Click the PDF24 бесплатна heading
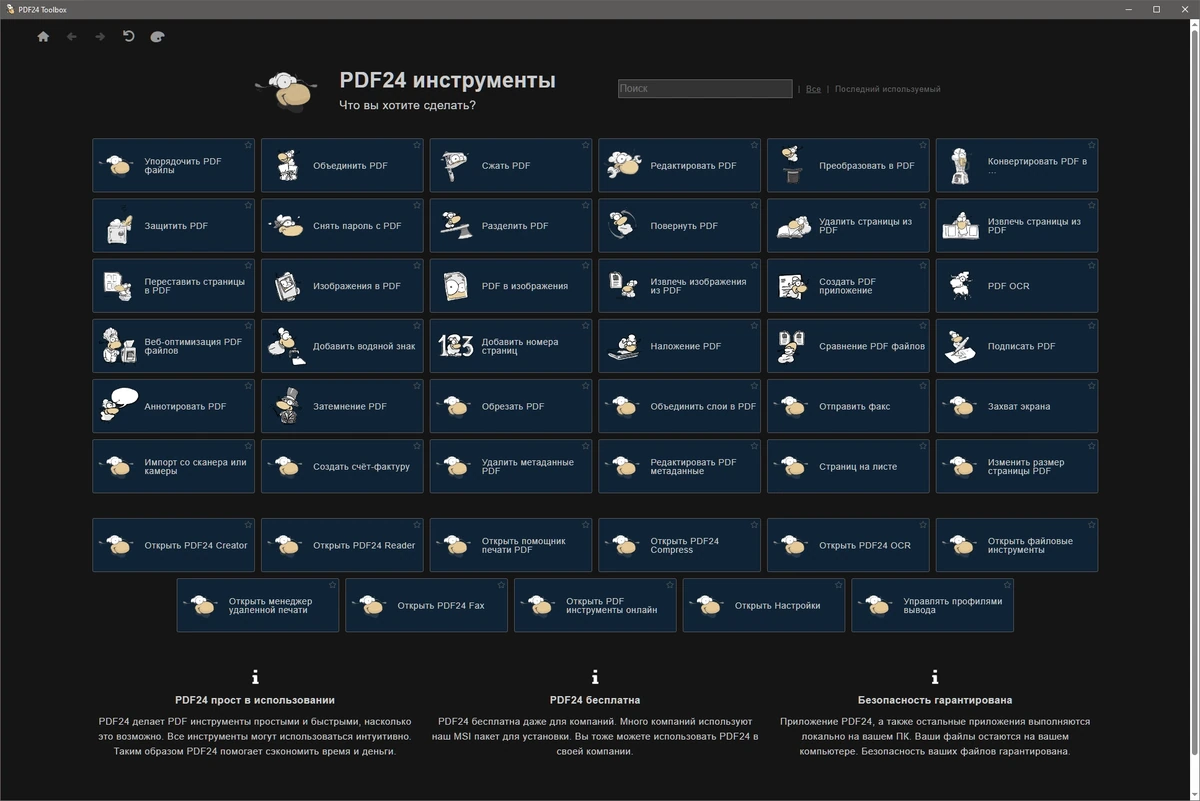This screenshot has height=801, width=1200. 595,700
